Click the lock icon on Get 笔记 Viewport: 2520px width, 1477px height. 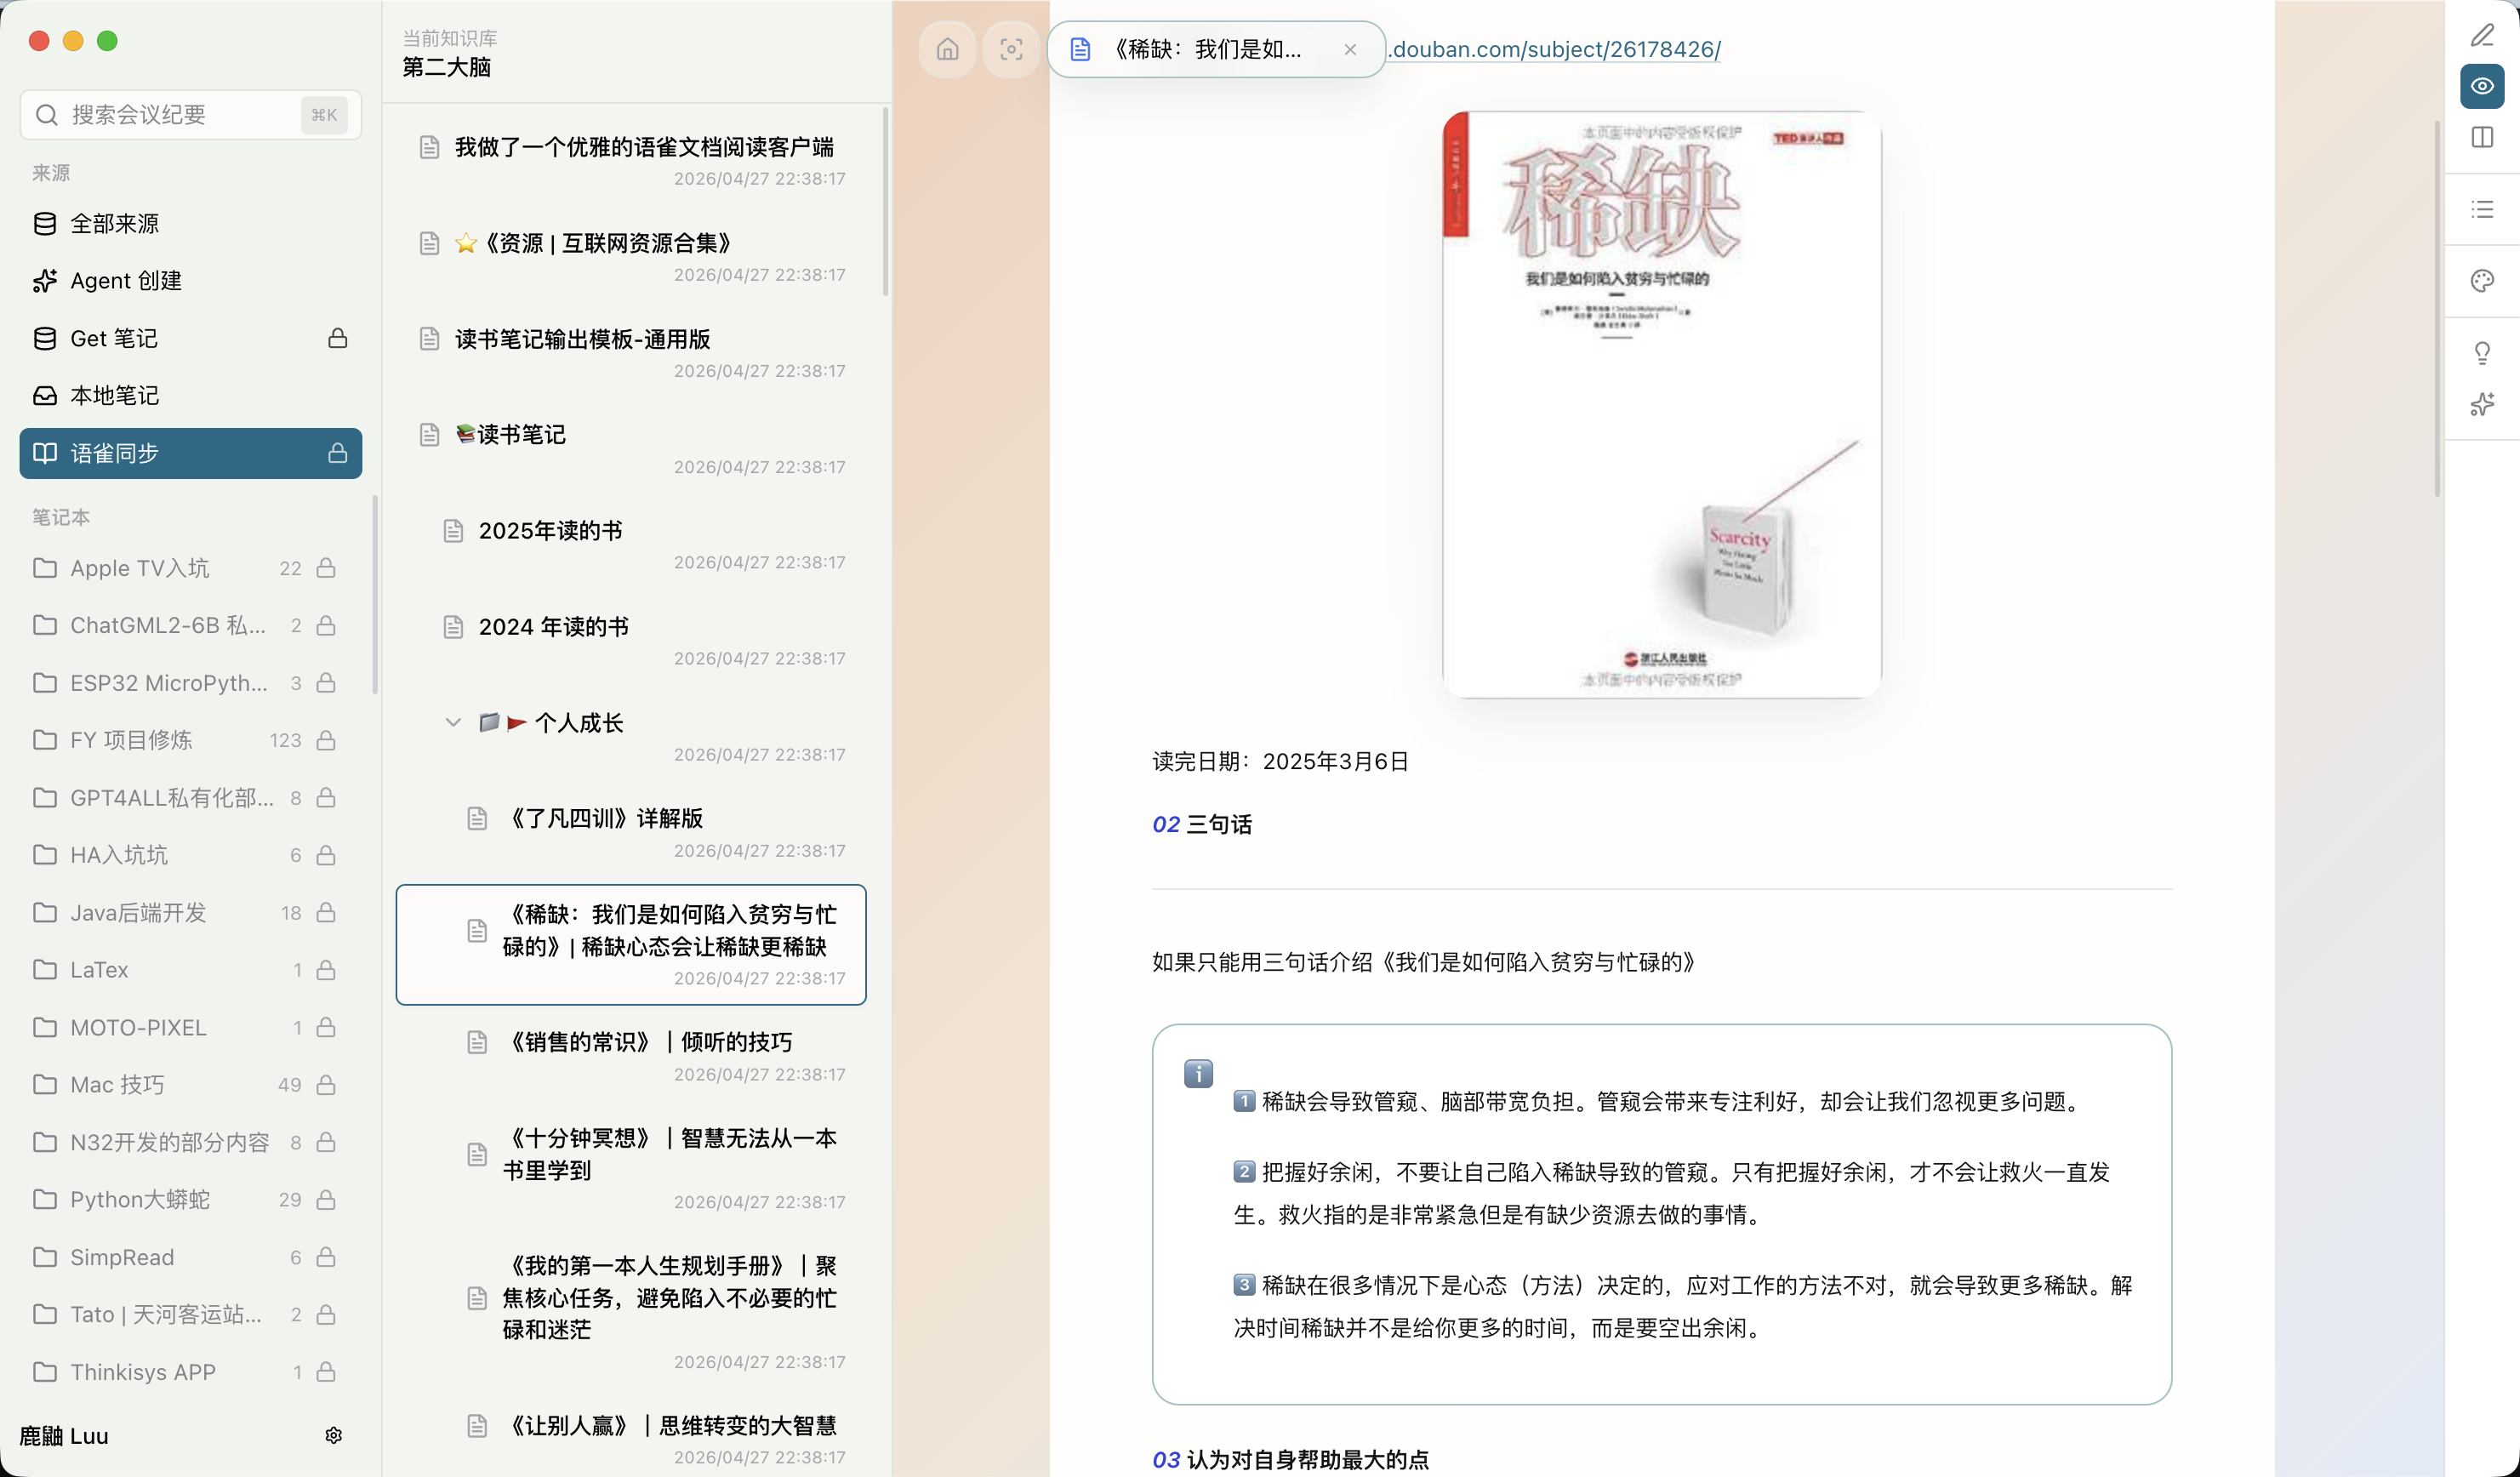338,338
